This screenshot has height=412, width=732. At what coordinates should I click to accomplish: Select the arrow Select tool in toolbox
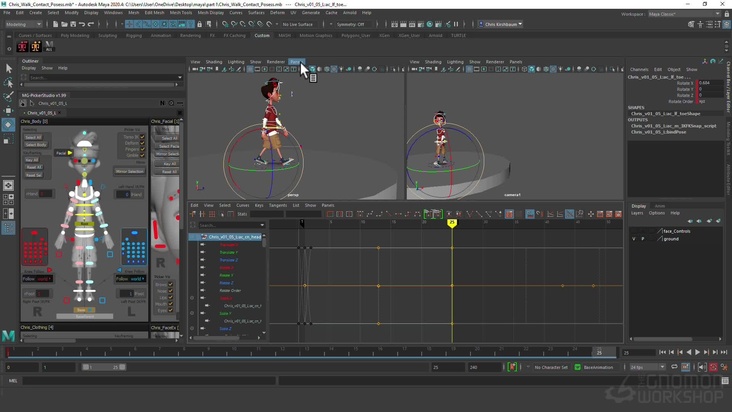click(x=8, y=68)
